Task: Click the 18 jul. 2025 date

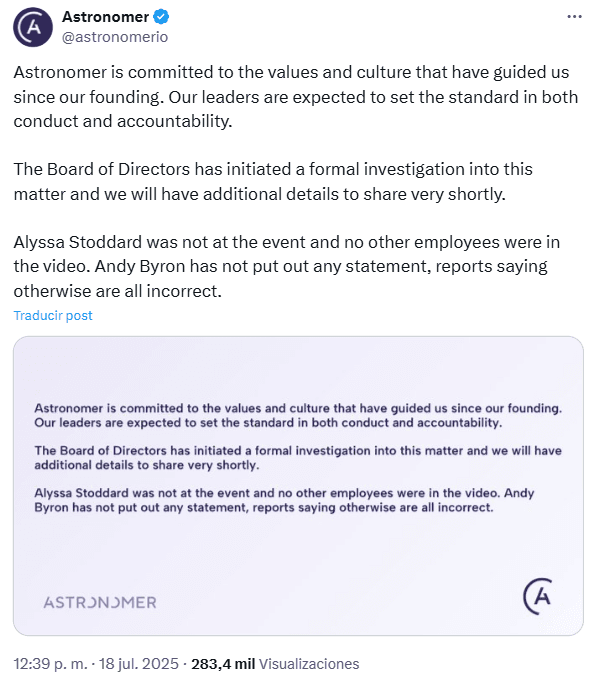Action: coord(139,664)
